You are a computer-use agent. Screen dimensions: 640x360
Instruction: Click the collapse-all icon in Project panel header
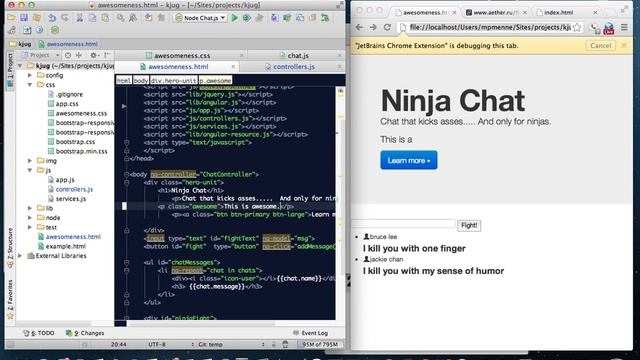click(79, 55)
